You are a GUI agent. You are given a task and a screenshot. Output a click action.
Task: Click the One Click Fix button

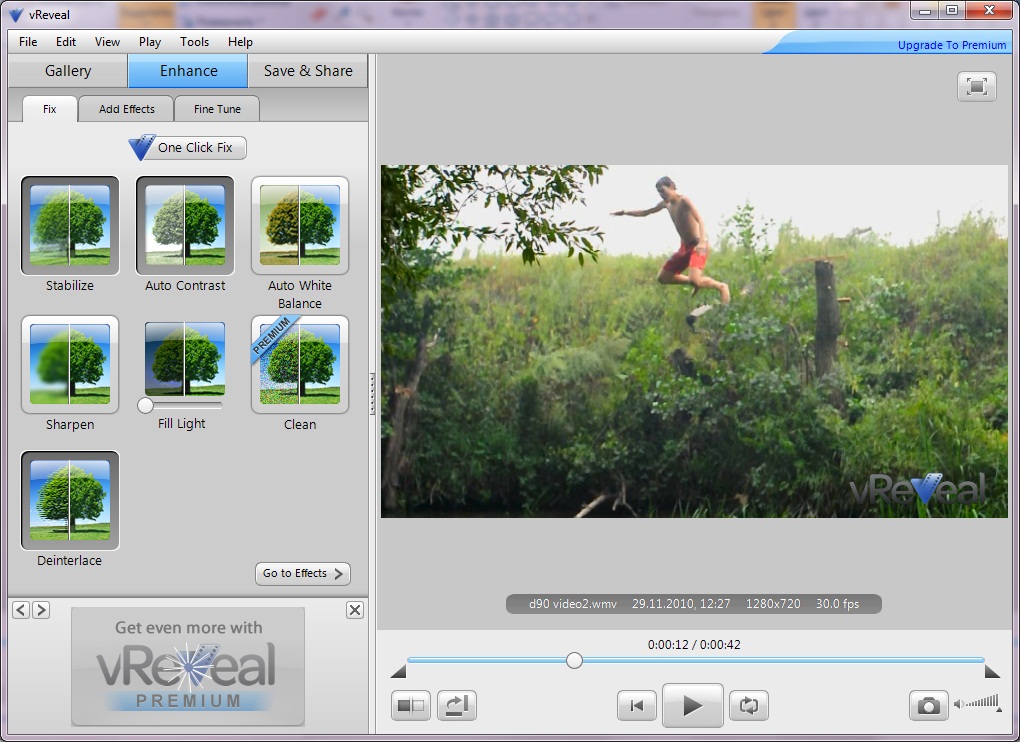click(x=188, y=148)
